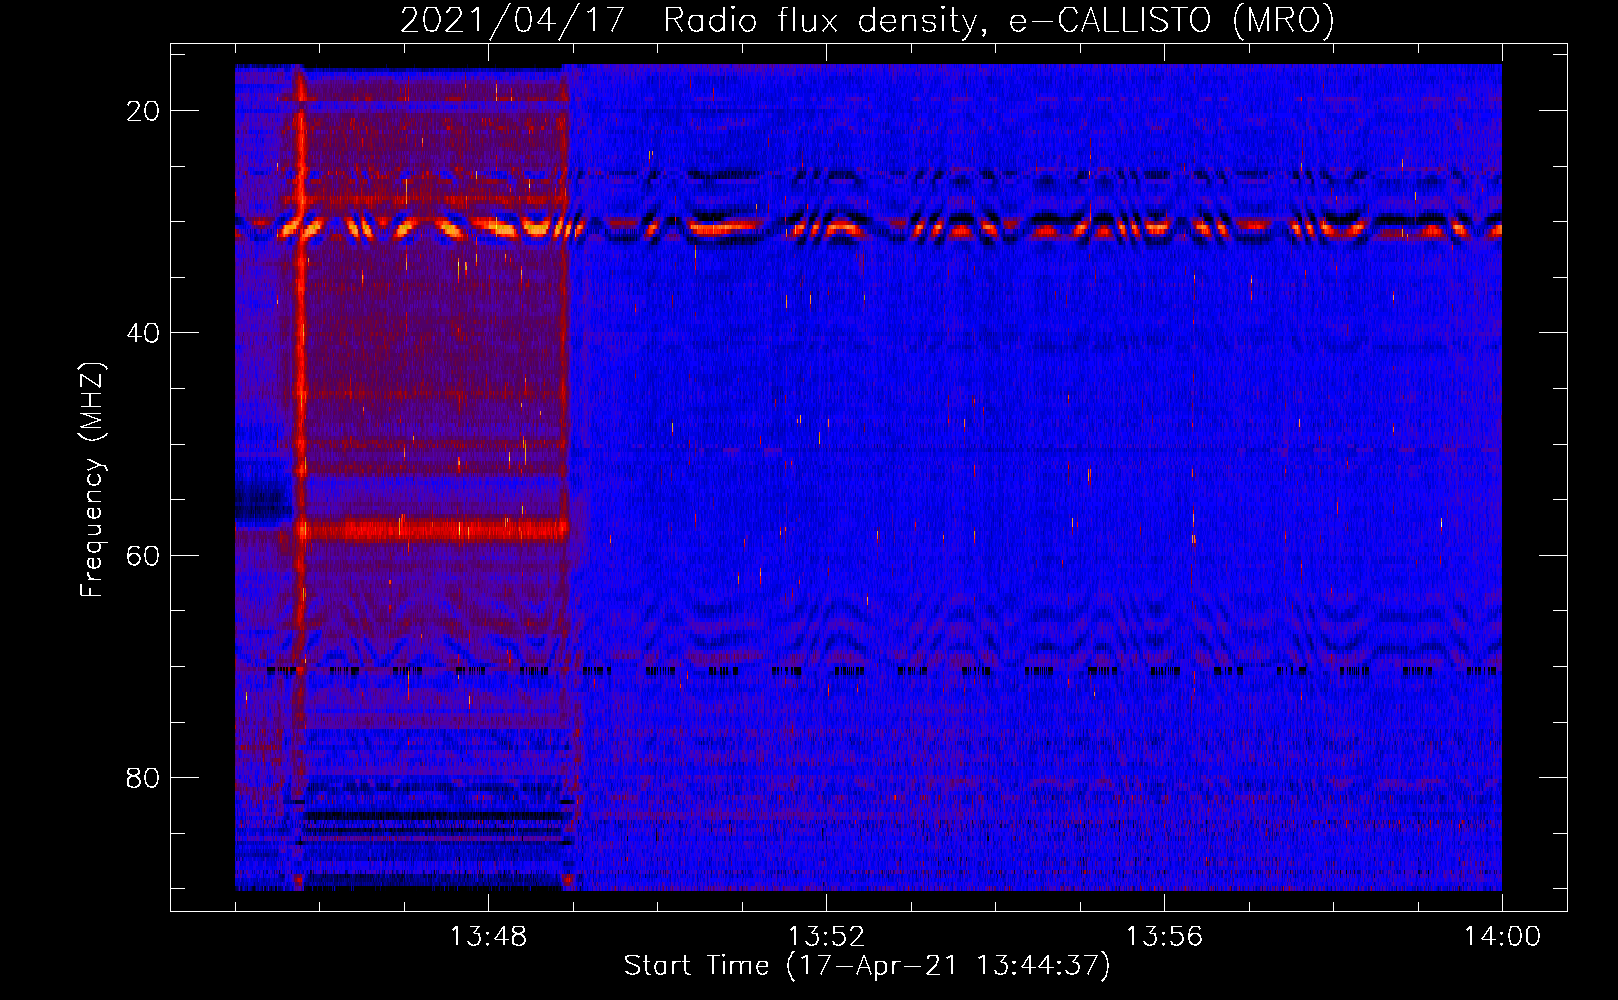Screen dimensions: 1618x1000
Task: Click the 13:48 time tick label
Action: pyautogui.click(x=488, y=937)
